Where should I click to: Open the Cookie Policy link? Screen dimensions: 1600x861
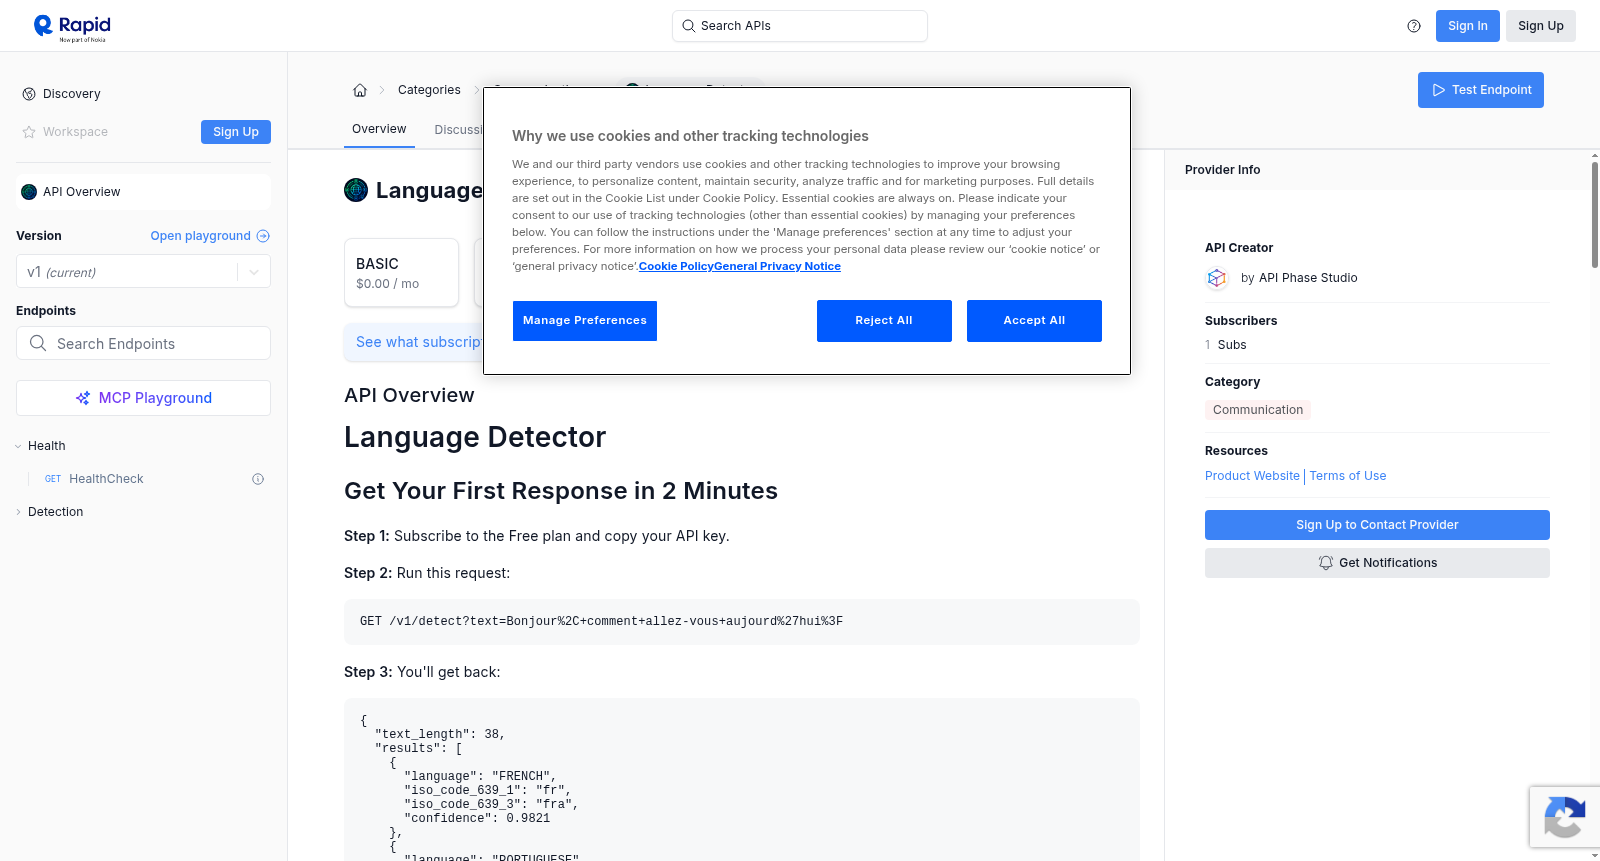click(676, 266)
